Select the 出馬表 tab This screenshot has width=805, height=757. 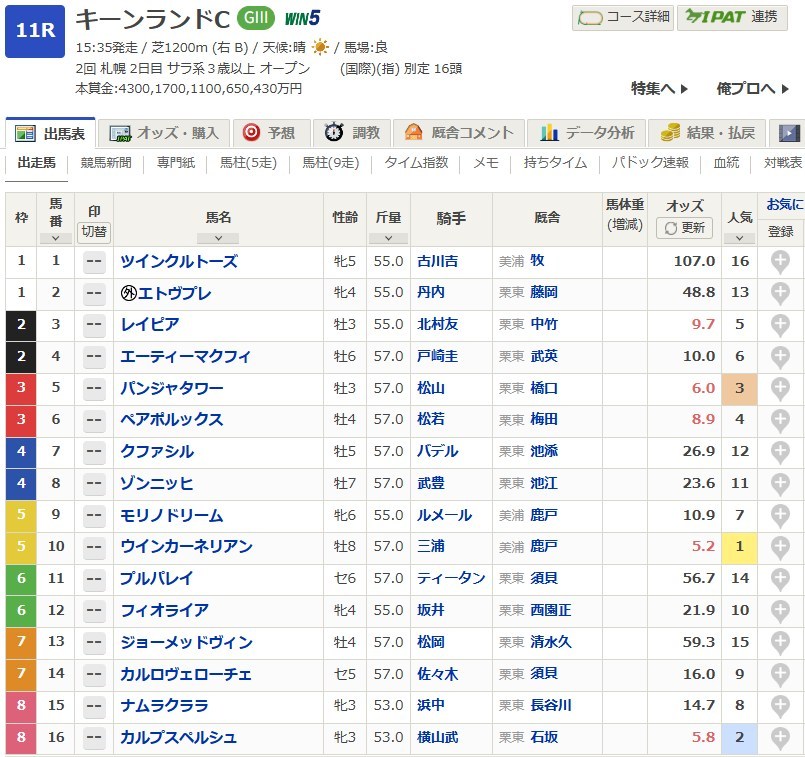(50, 133)
